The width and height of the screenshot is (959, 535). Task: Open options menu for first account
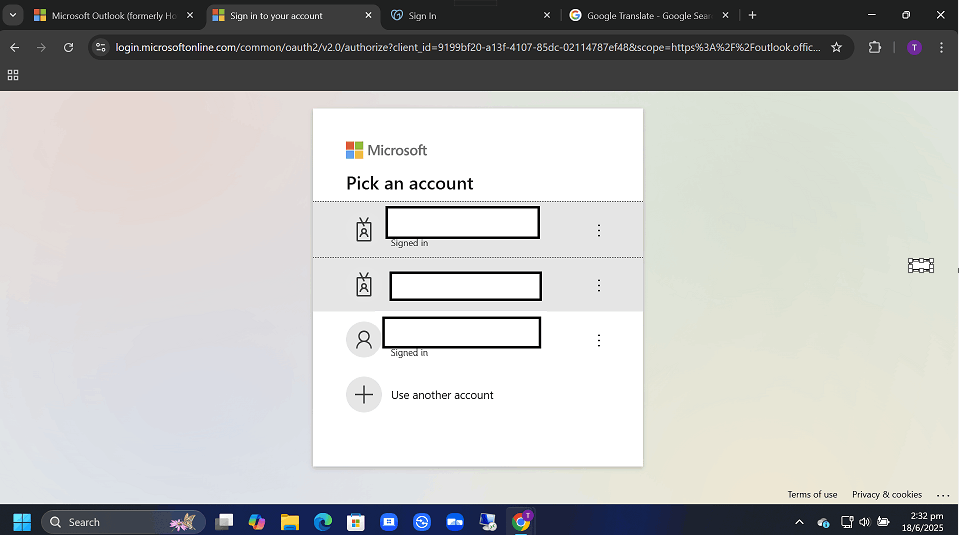(599, 230)
